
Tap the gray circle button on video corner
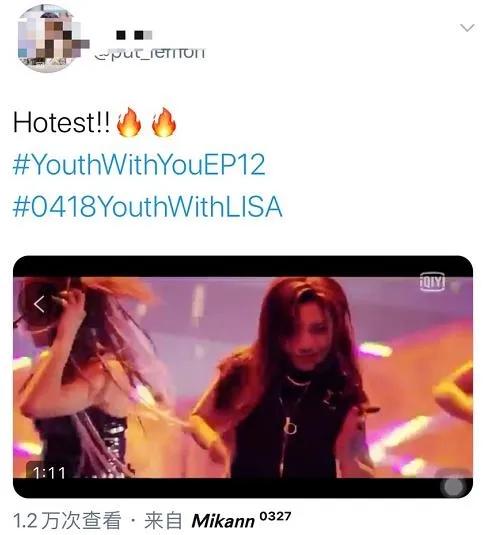(454, 486)
